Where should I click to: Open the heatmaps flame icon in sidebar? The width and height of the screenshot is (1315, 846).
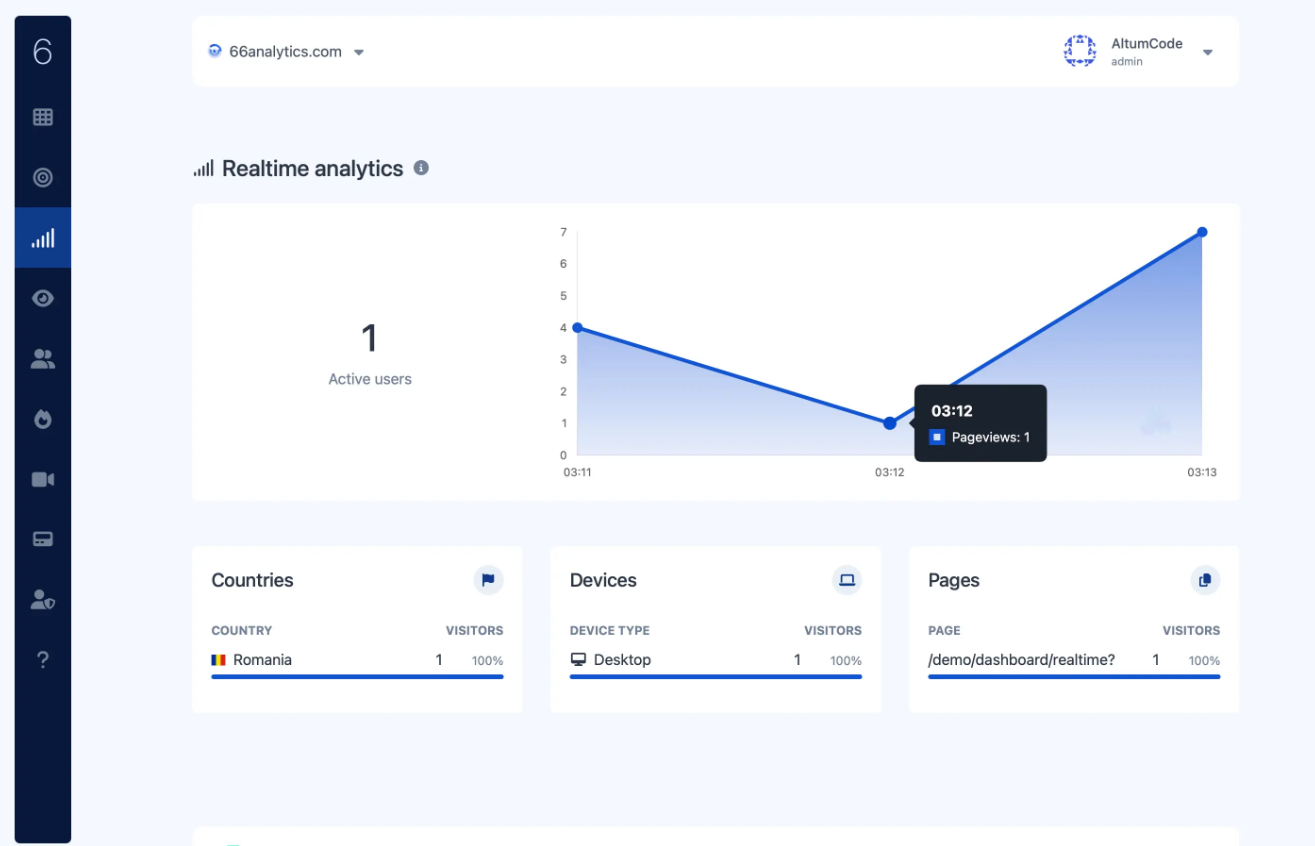click(42, 419)
